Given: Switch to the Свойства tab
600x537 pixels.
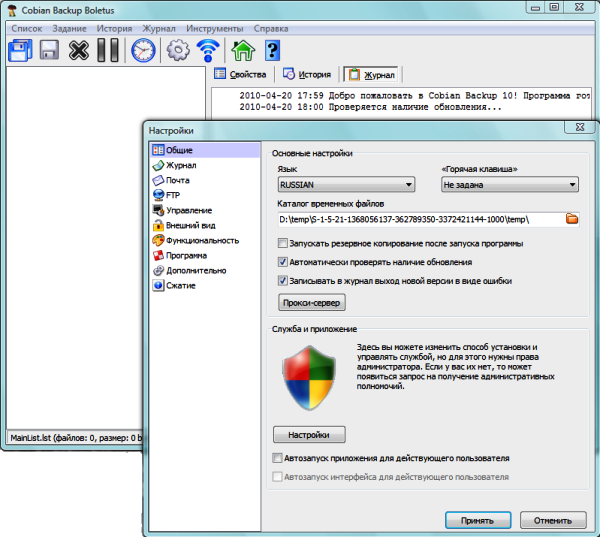Looking at the screenshot, I should coord(240,74).
